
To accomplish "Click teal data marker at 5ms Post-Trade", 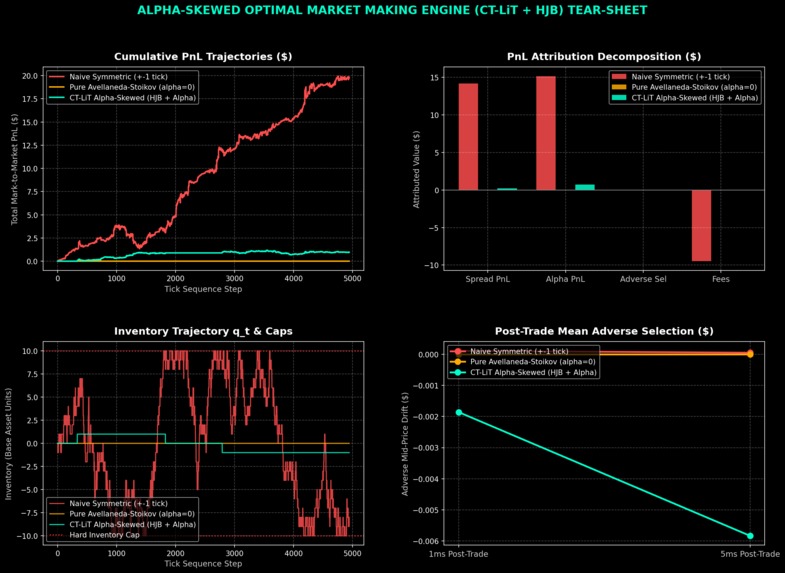I will click(750, 536).
